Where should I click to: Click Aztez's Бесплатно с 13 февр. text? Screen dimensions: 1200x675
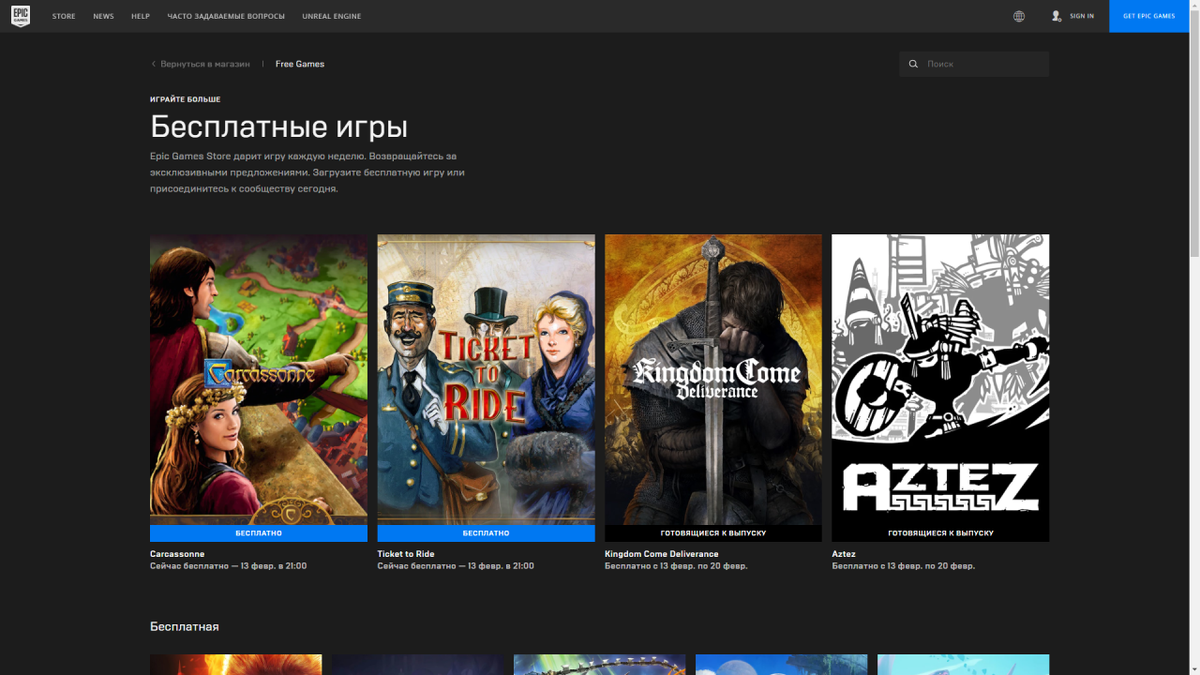pos(903,566)
